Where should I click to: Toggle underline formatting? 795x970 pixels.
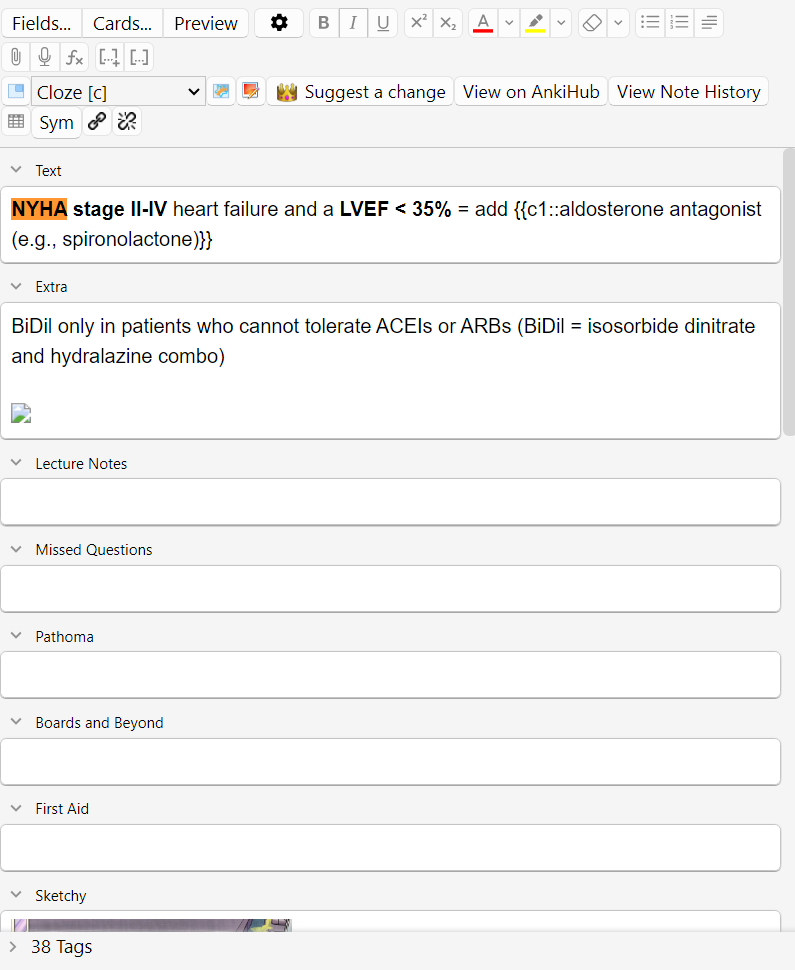point(383,23)
